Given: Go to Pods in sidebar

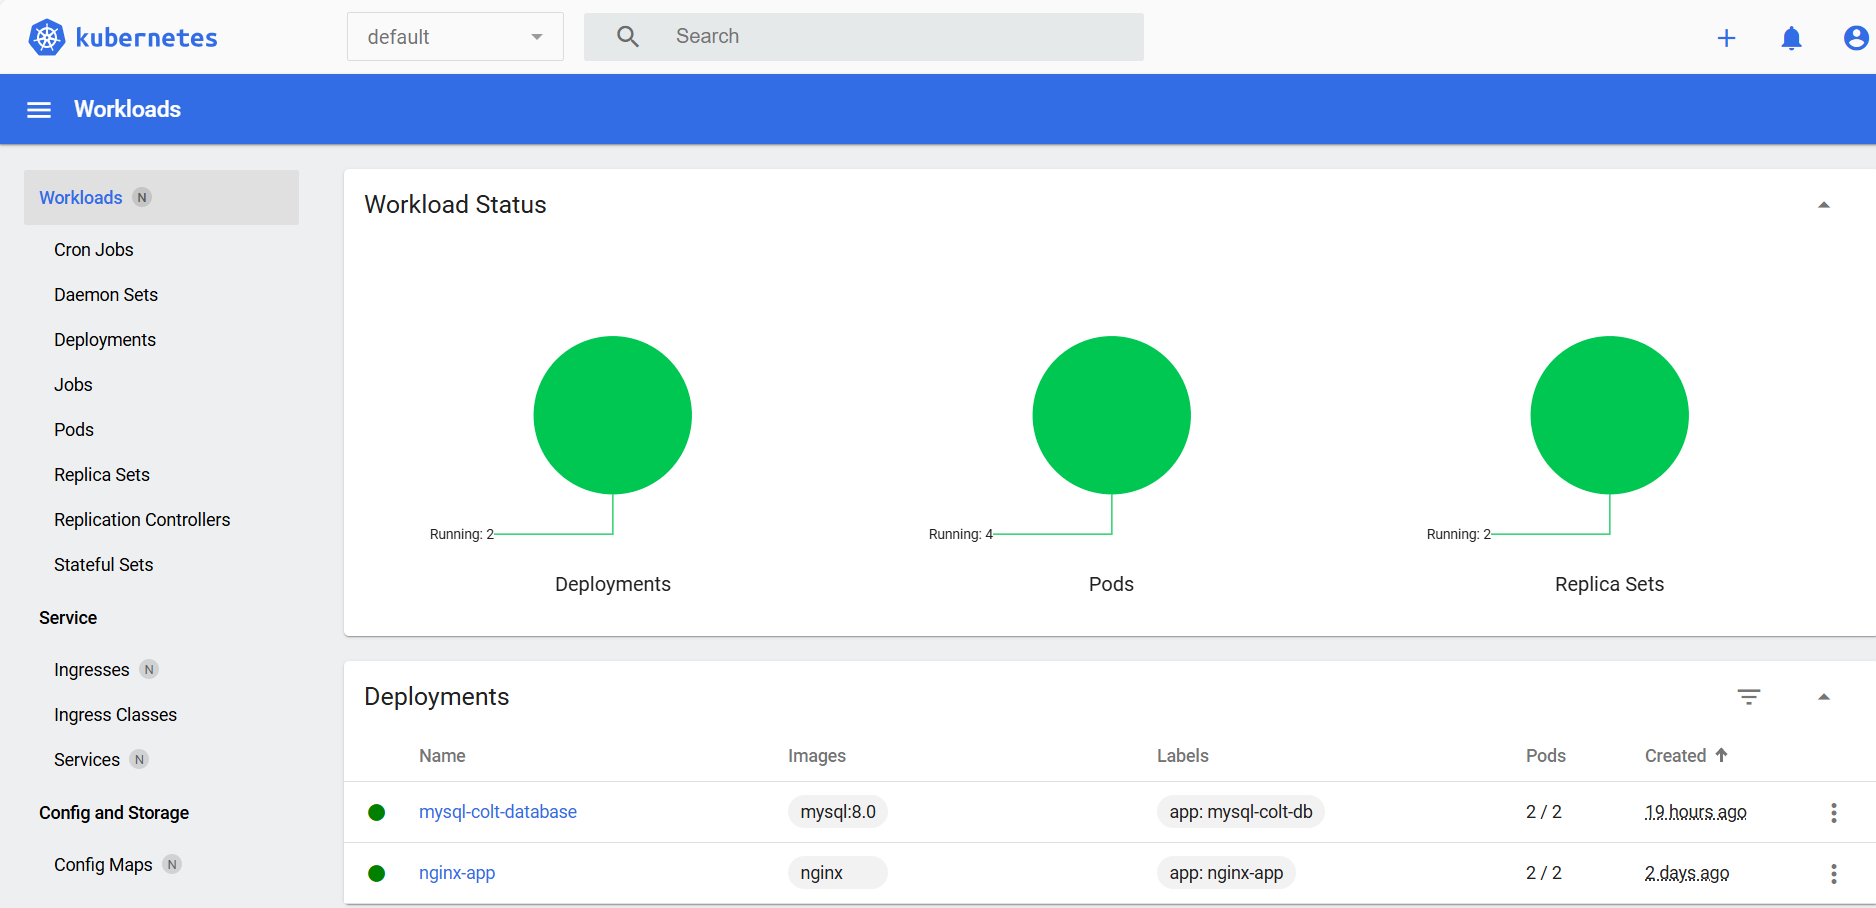Looking at the screenshot, I should tap(74, 430).
